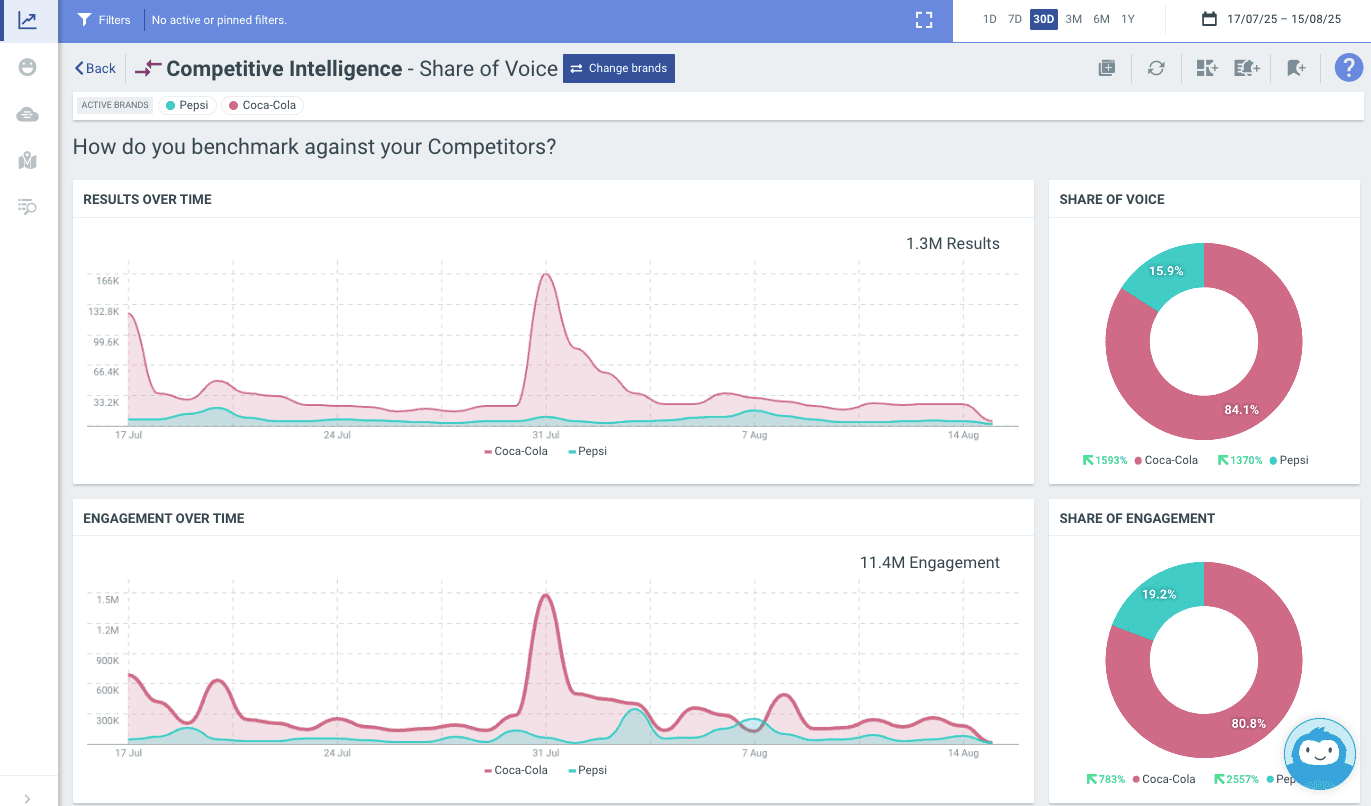Screen dimensions: 1371x806
Task: Click the Change brands button
Action: pyautogui.click(x=619, y=68)
